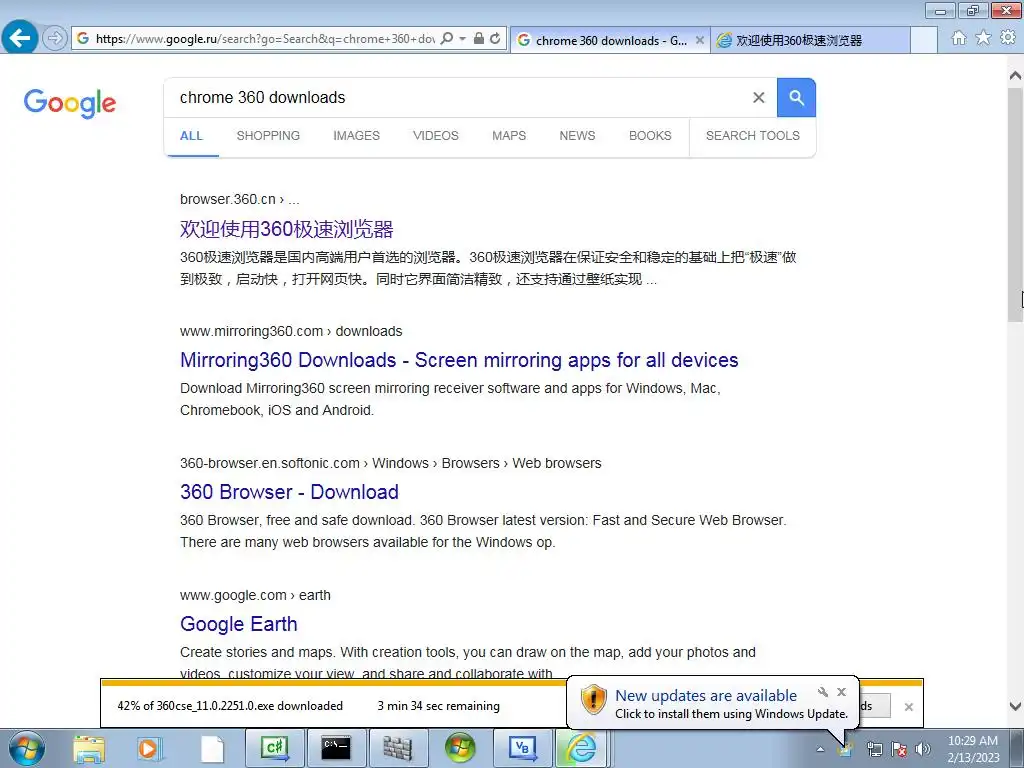
Task: Open the green Windows orb taskbar icon
Action: coord(460,748)
